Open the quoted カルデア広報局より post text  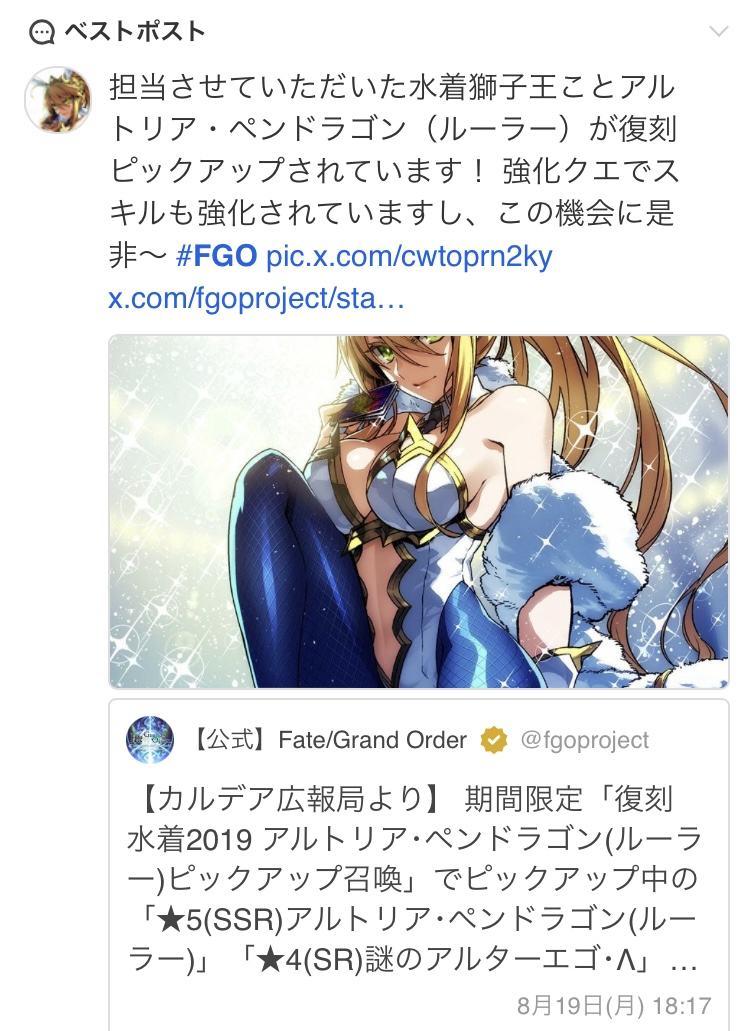pos(414,880)
